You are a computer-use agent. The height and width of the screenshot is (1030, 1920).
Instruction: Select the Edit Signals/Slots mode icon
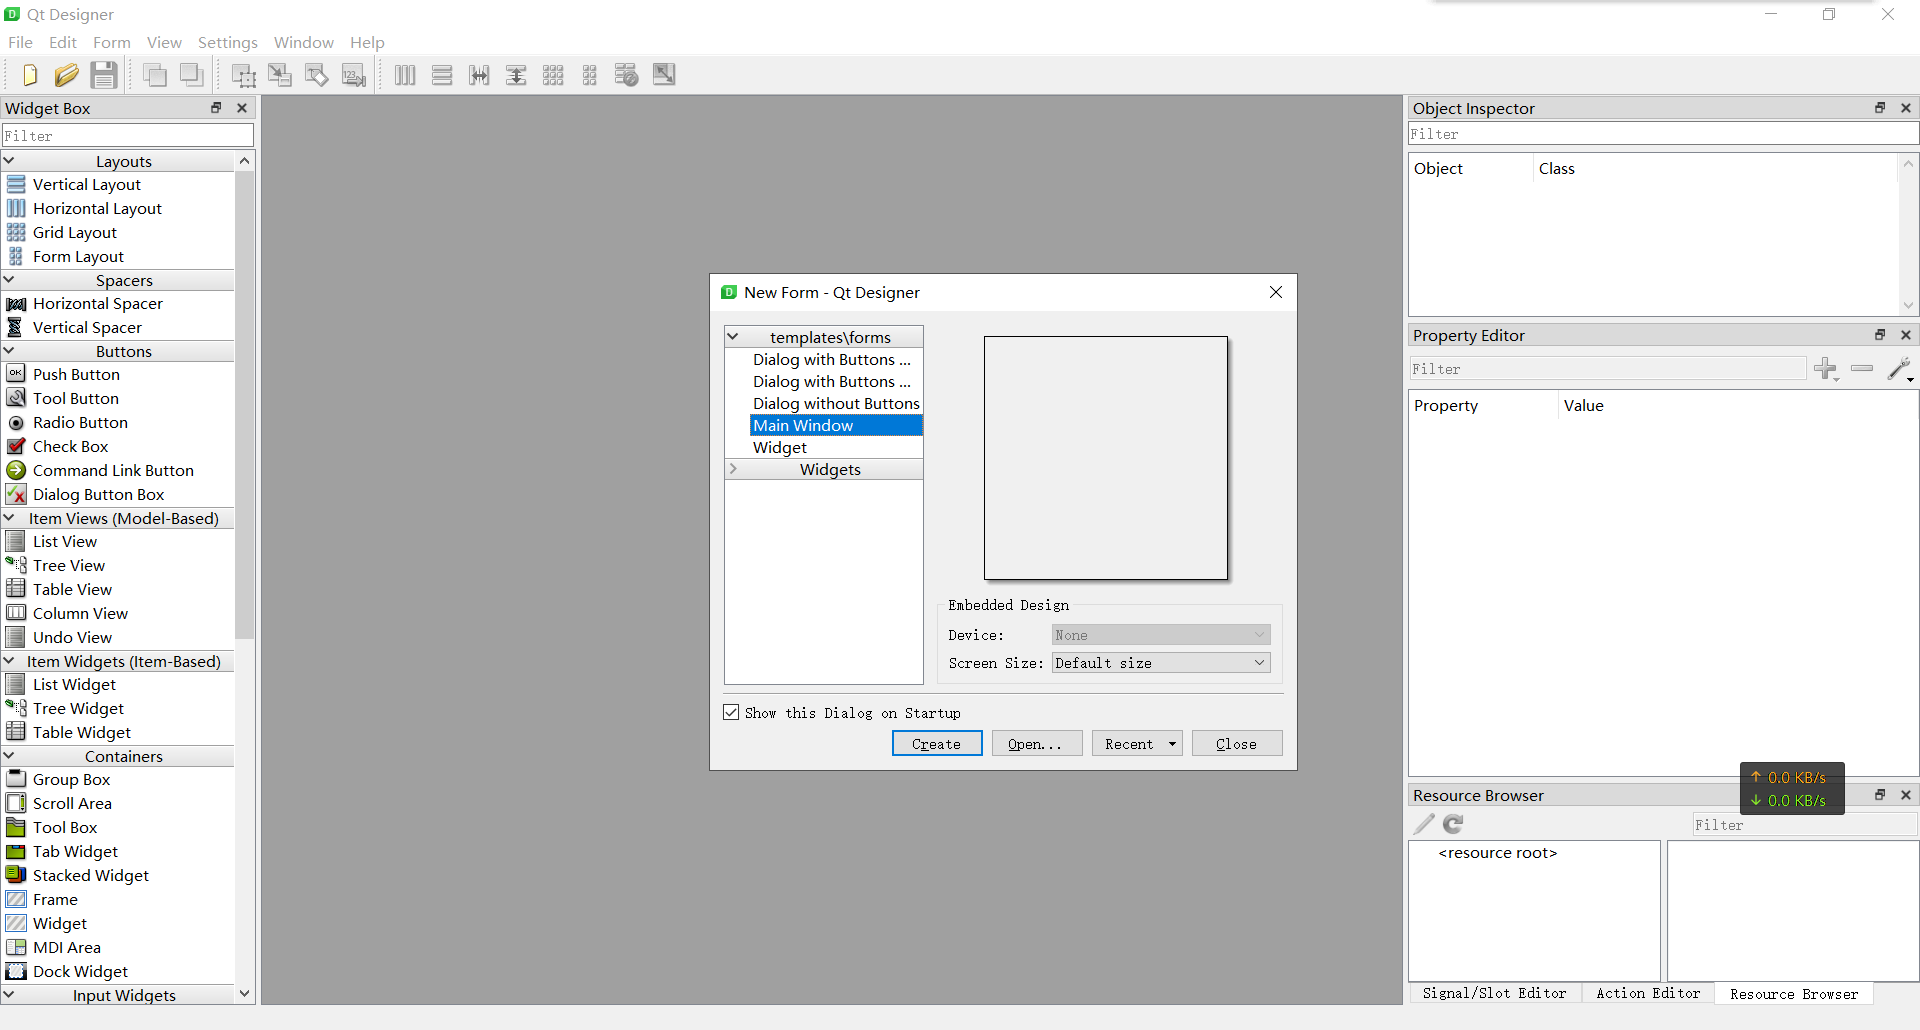point(280,75)
